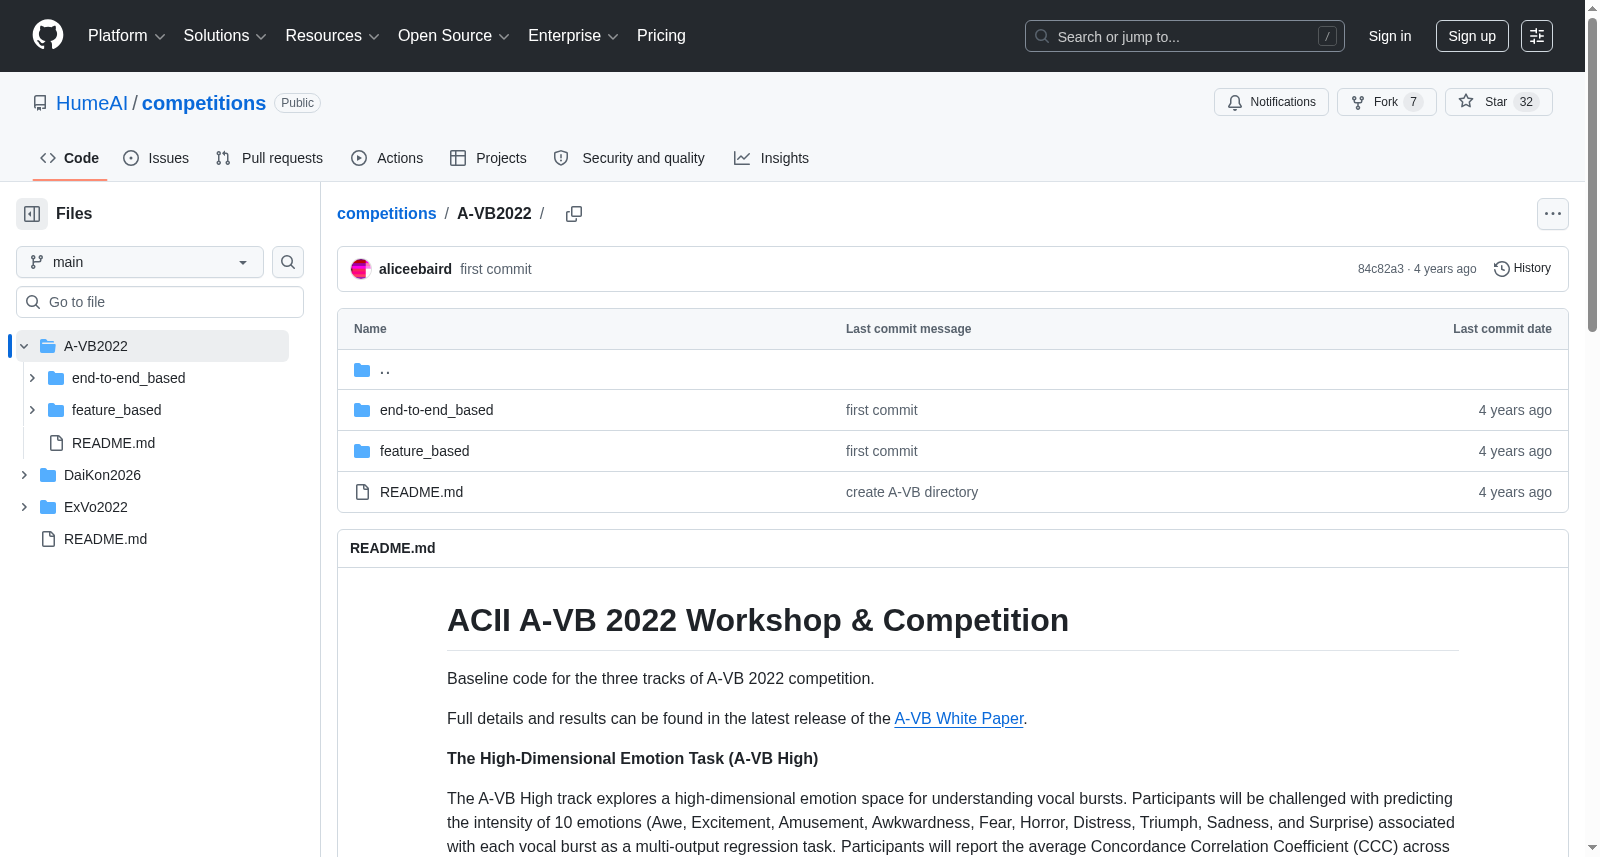Click the fork icon
The image size is (1600, 857).
pos(1358,102)
